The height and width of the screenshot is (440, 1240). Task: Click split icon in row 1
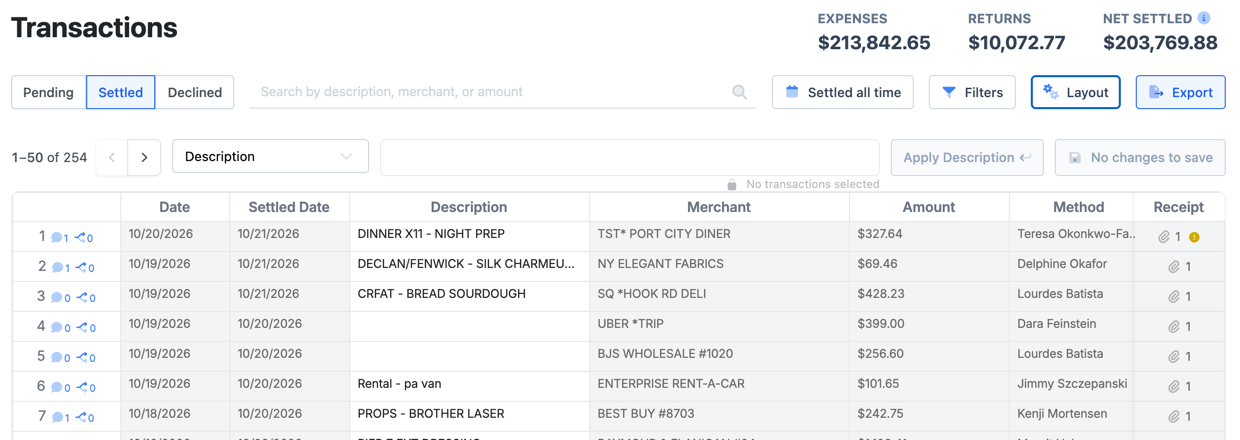[81, 238]
